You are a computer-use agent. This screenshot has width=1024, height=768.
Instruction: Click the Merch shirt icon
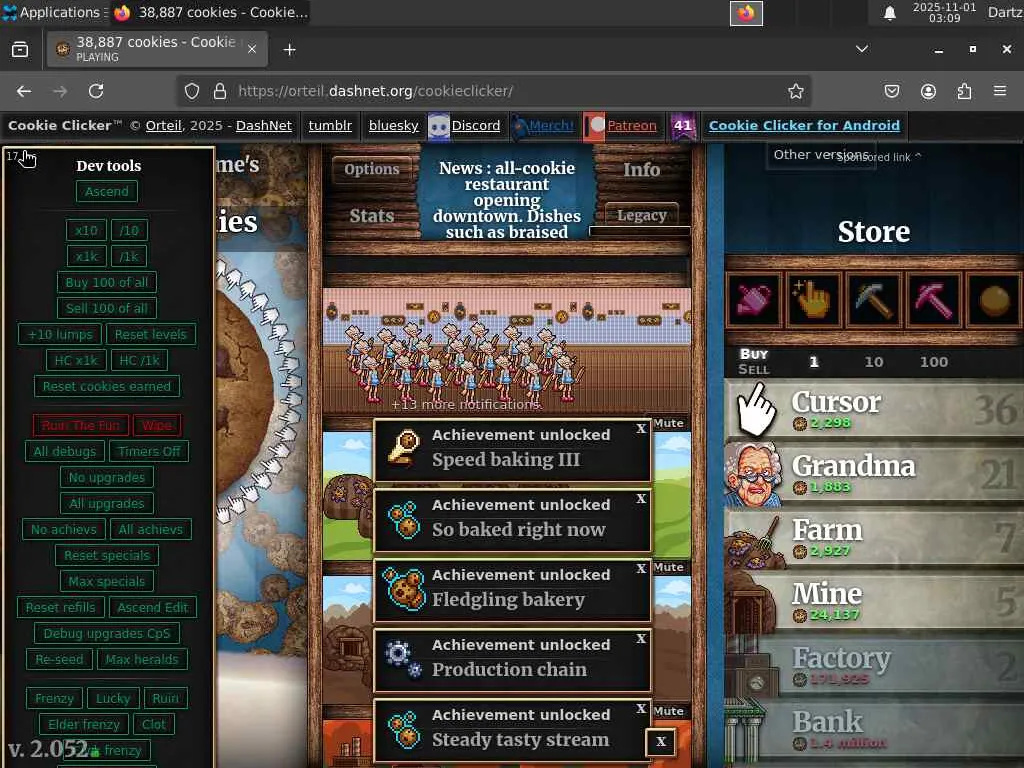coord(520,126)
